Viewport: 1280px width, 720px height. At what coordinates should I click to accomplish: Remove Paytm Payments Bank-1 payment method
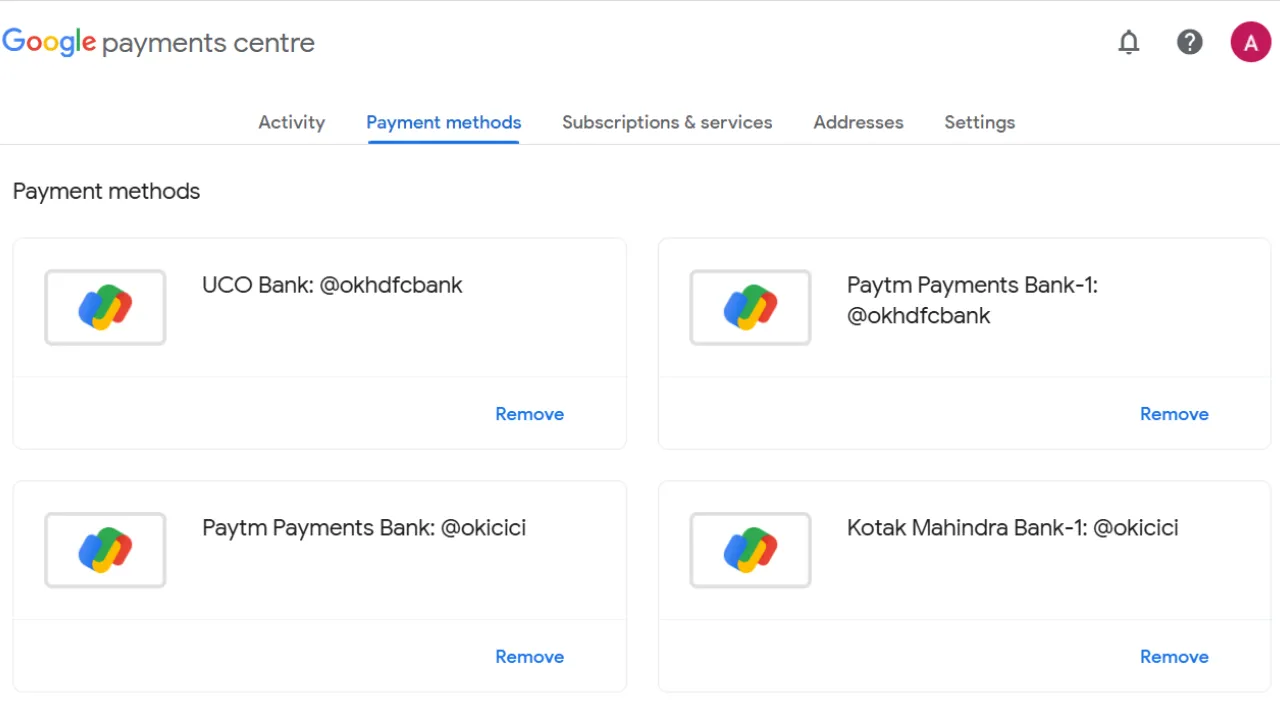pos(1174,413)
